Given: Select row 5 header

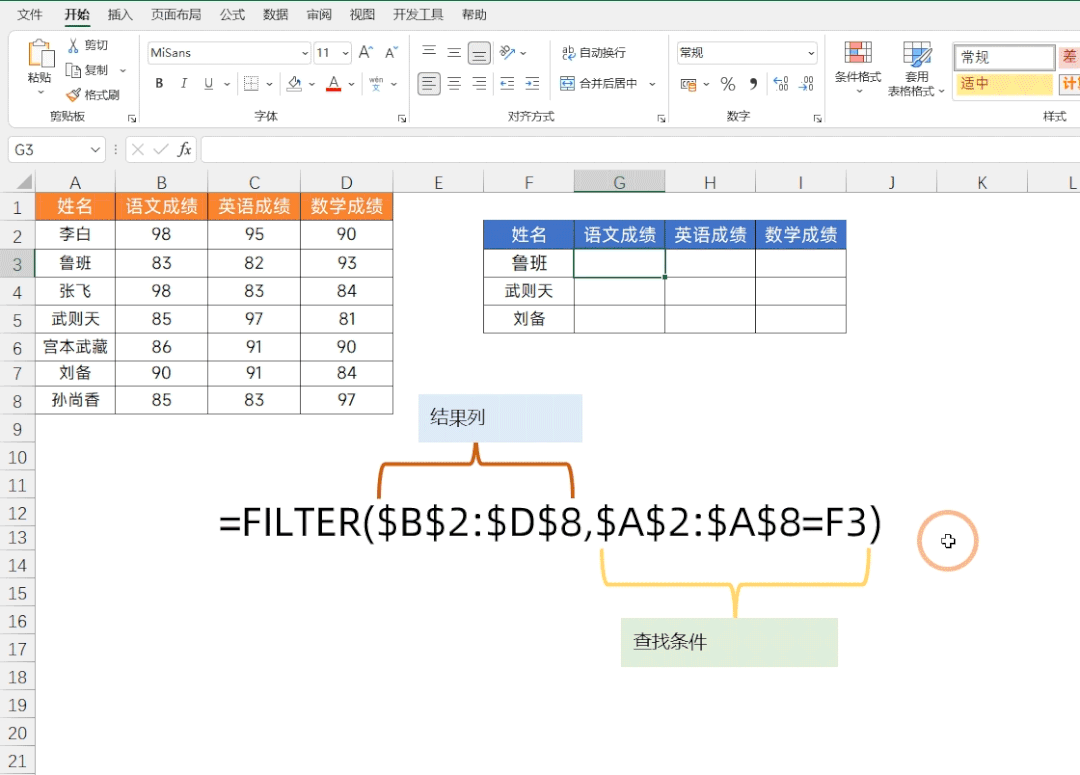Looking at the screenshot, I should [x=17, y=320].
